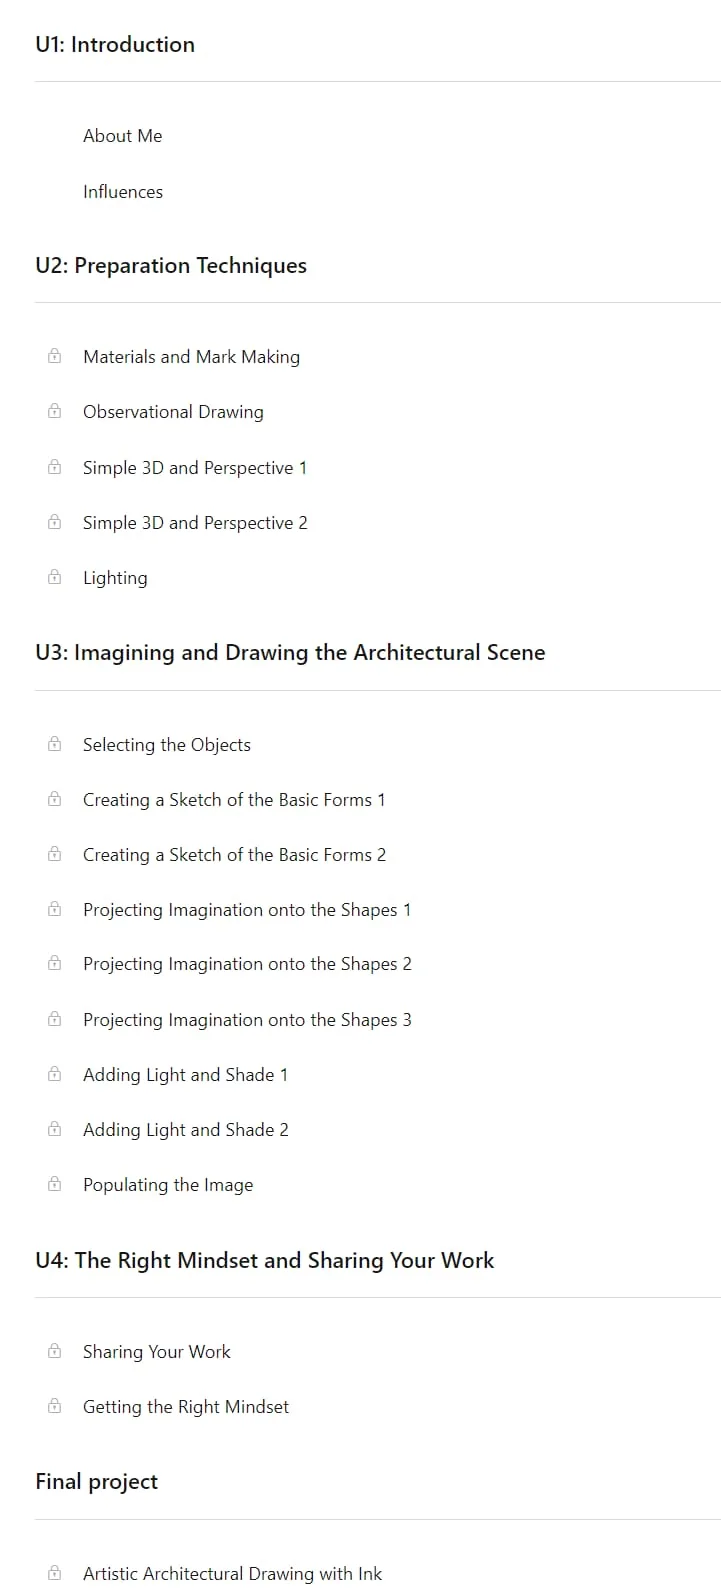Open the About Me lesson
Viewport: 721px width, 1588px height.
point(122,136)
